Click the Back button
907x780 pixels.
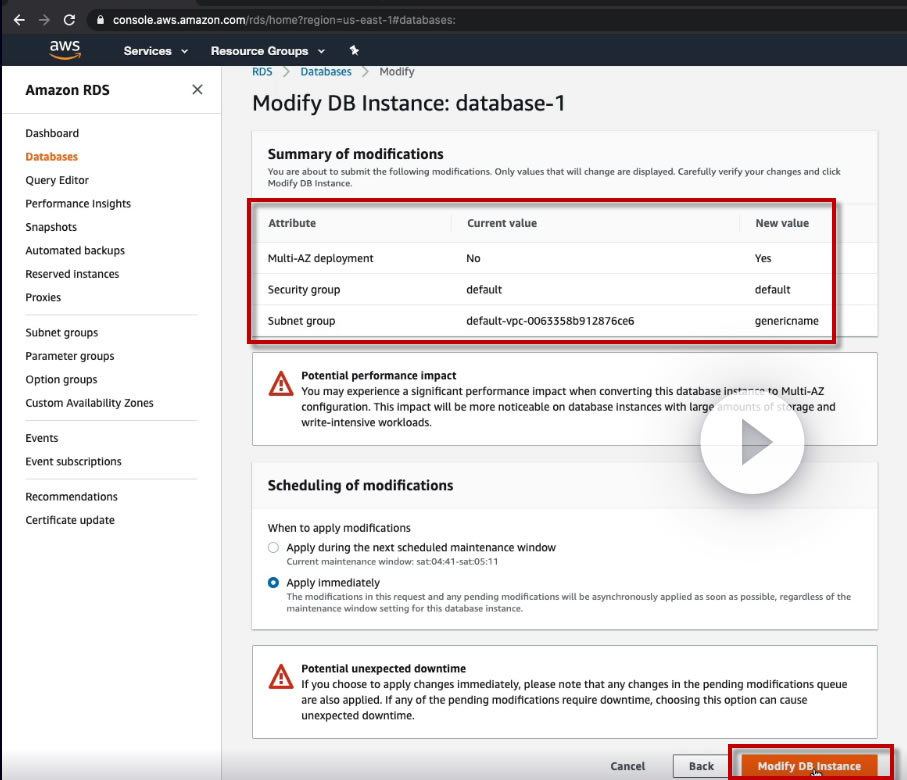tap(701, 766)
